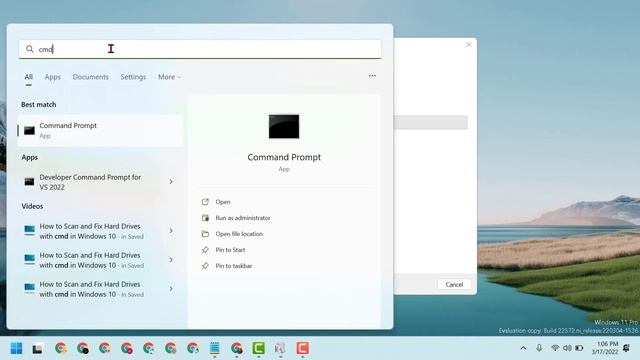This screenshot has height=360, width=640.
Task: Open the notification bell icon
Action: [x=627, y=348]
